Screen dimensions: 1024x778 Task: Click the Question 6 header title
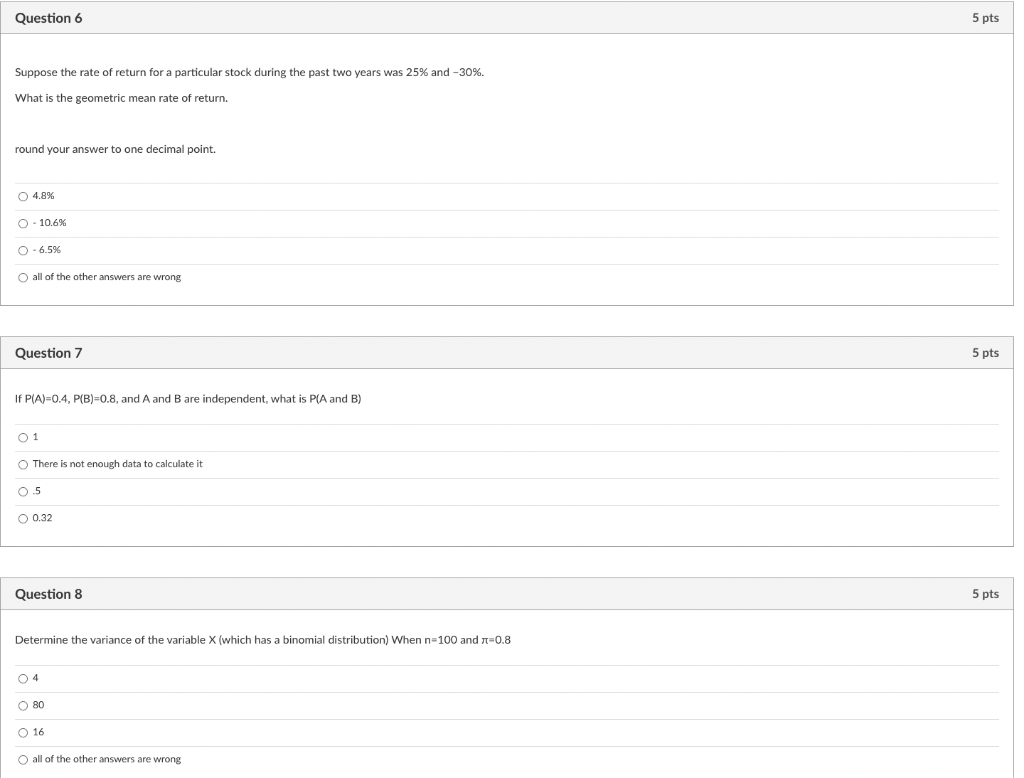48,18
